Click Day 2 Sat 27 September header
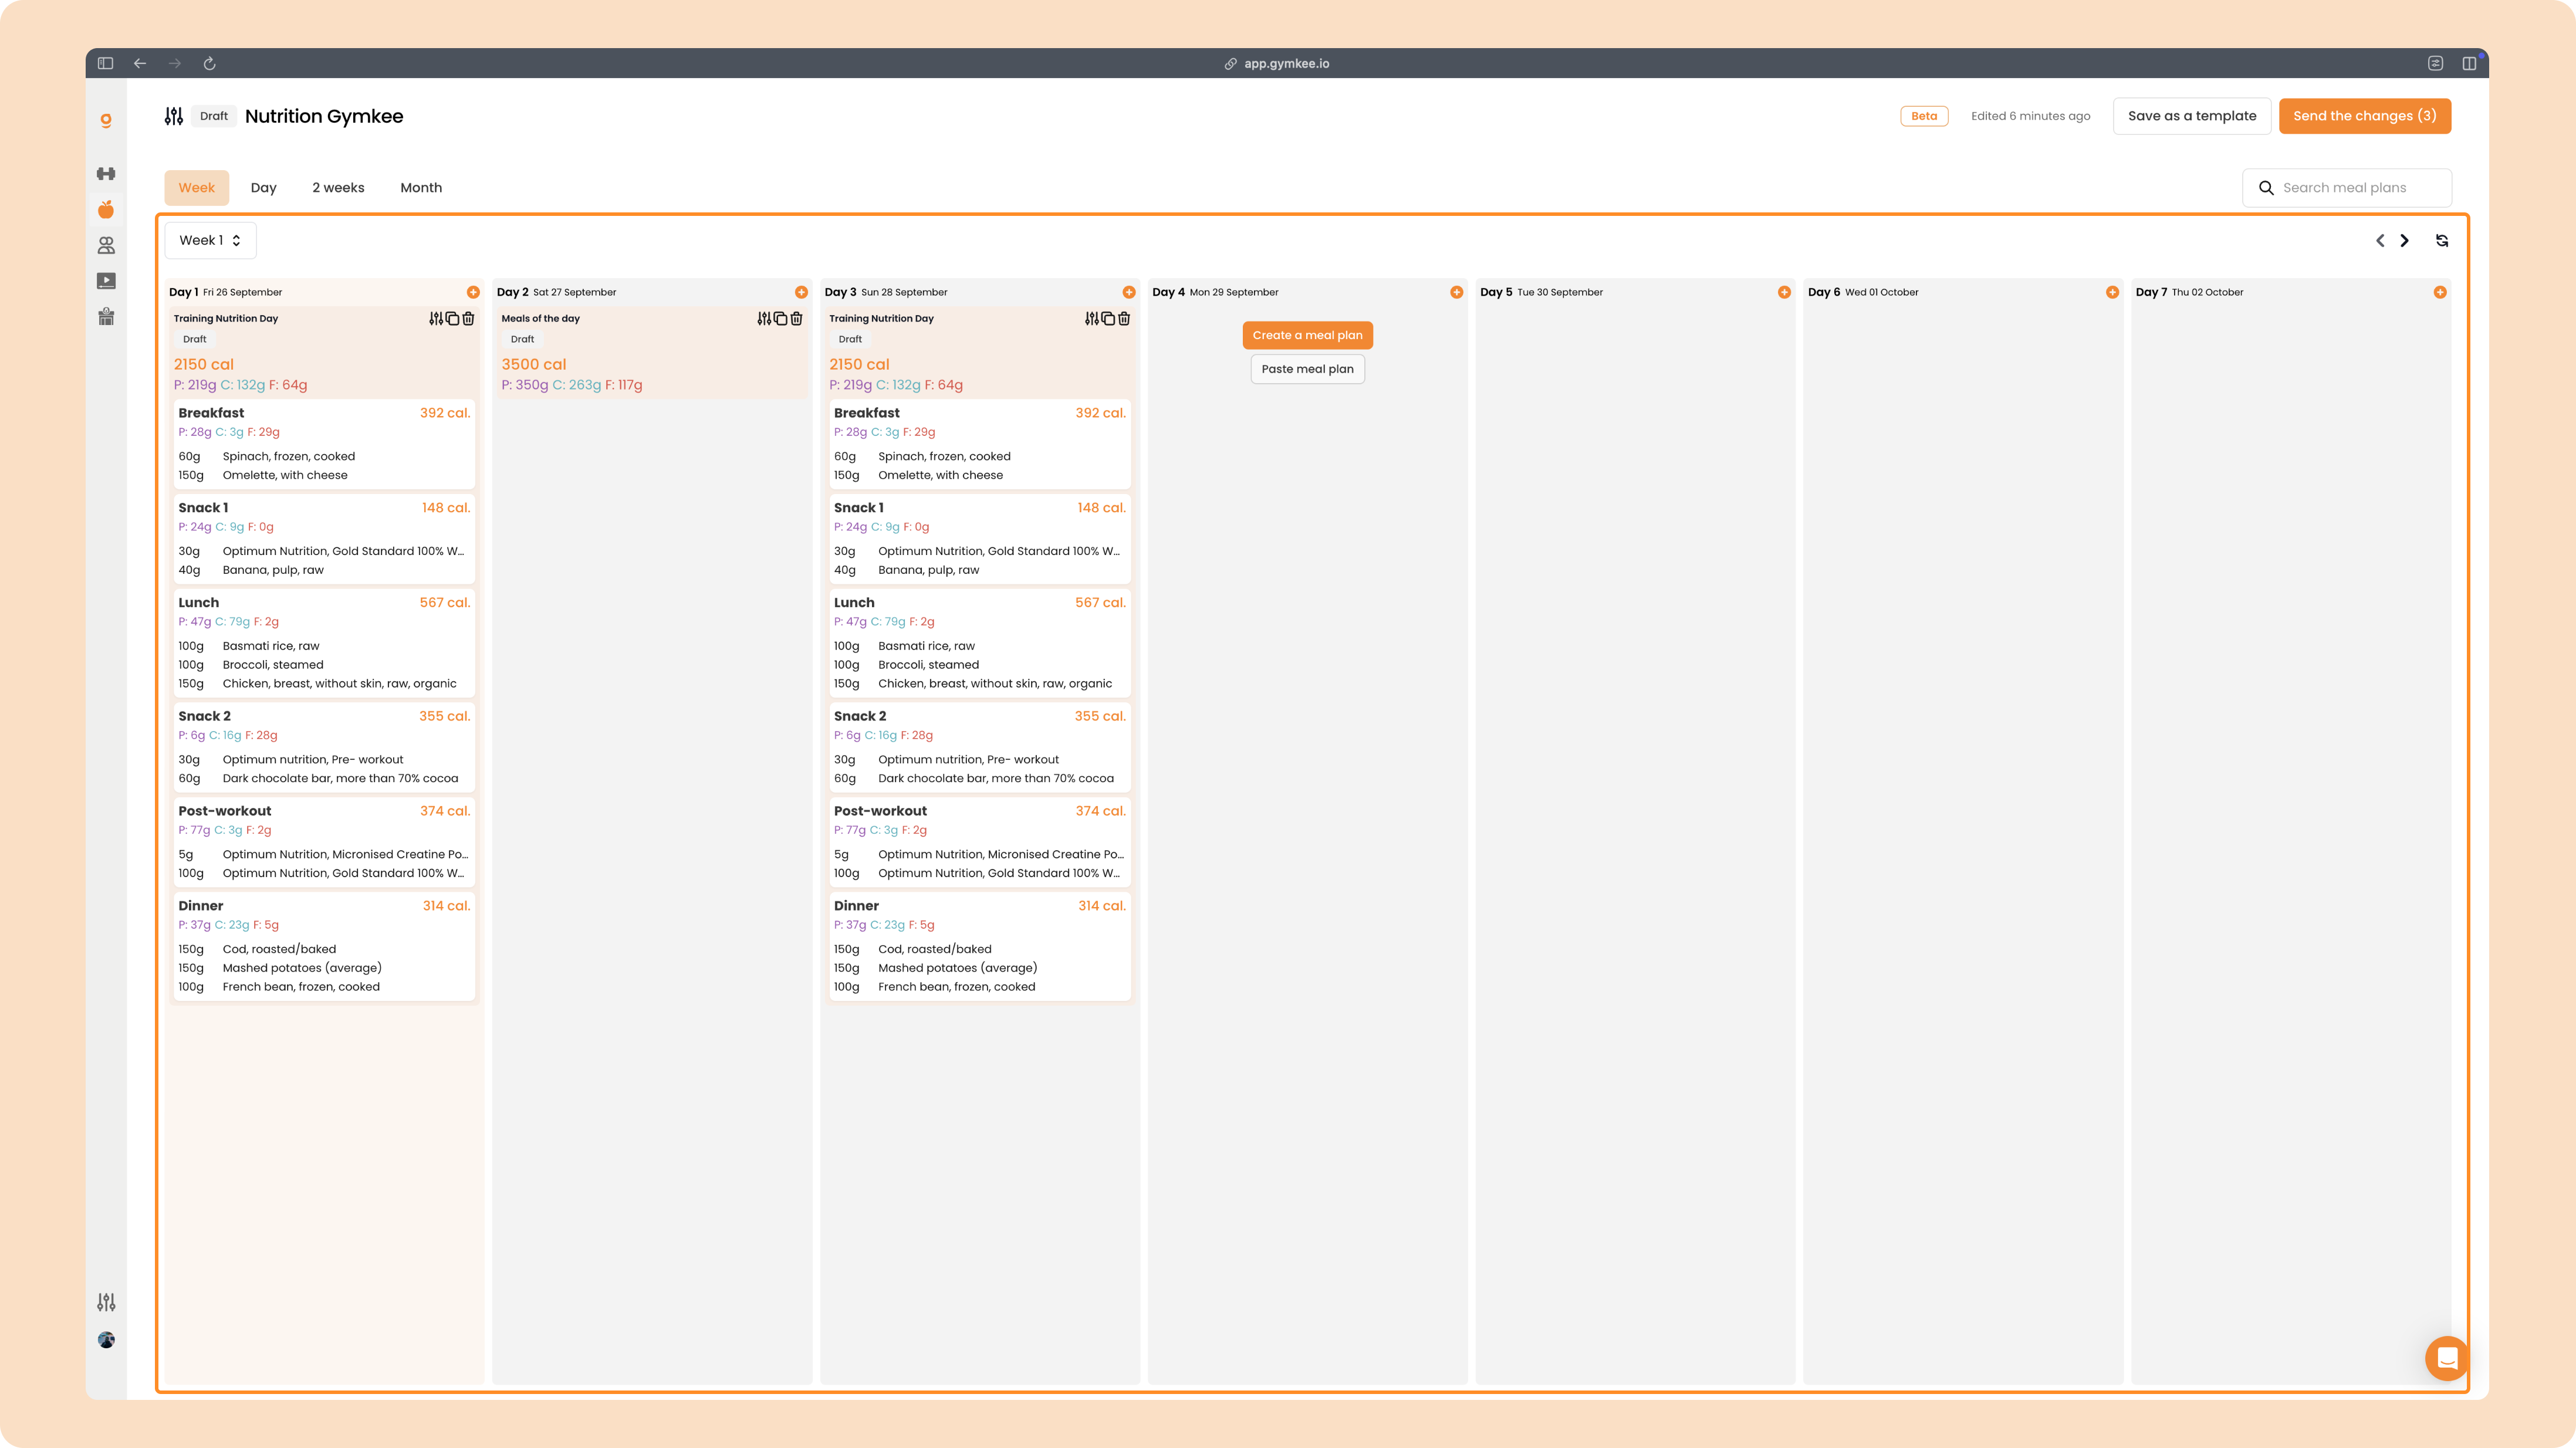The image size is (2576, 1448). tap(557, 292)
